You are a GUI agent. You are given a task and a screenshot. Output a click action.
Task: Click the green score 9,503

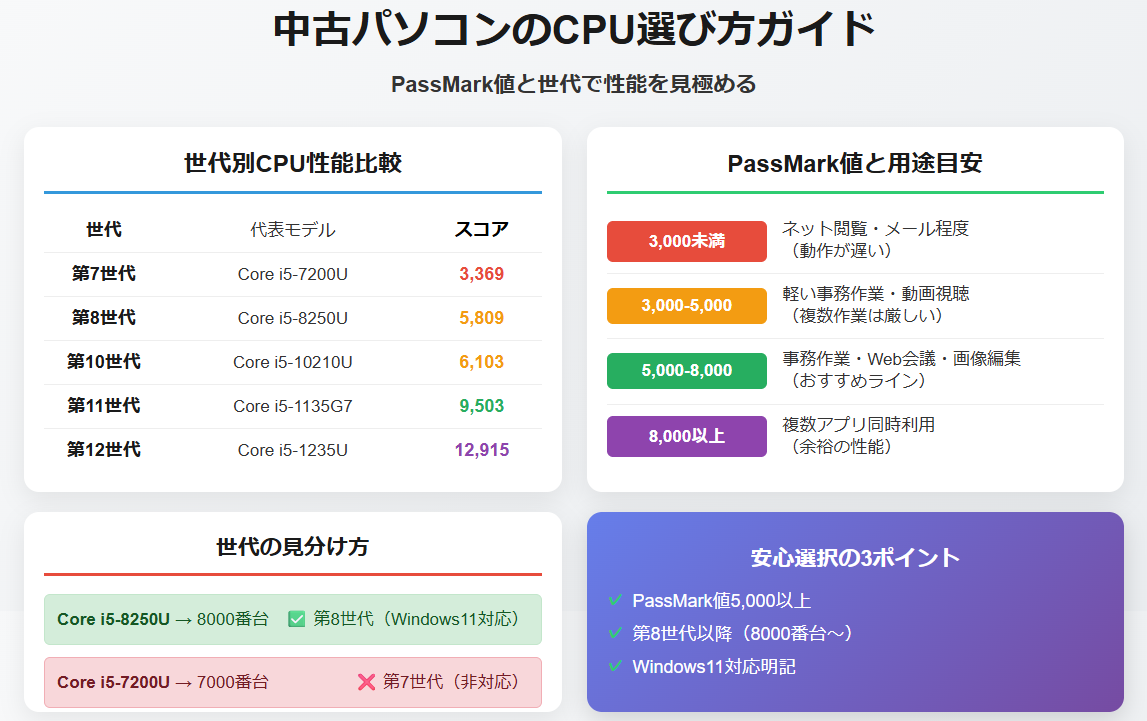[x=481, y=406]
